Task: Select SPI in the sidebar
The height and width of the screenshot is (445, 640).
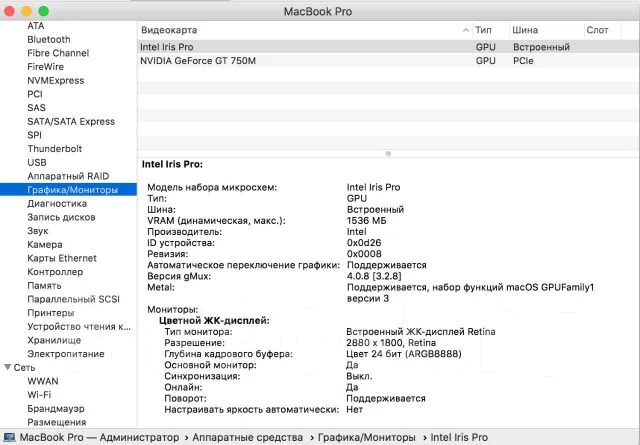Action: point(34,135)
